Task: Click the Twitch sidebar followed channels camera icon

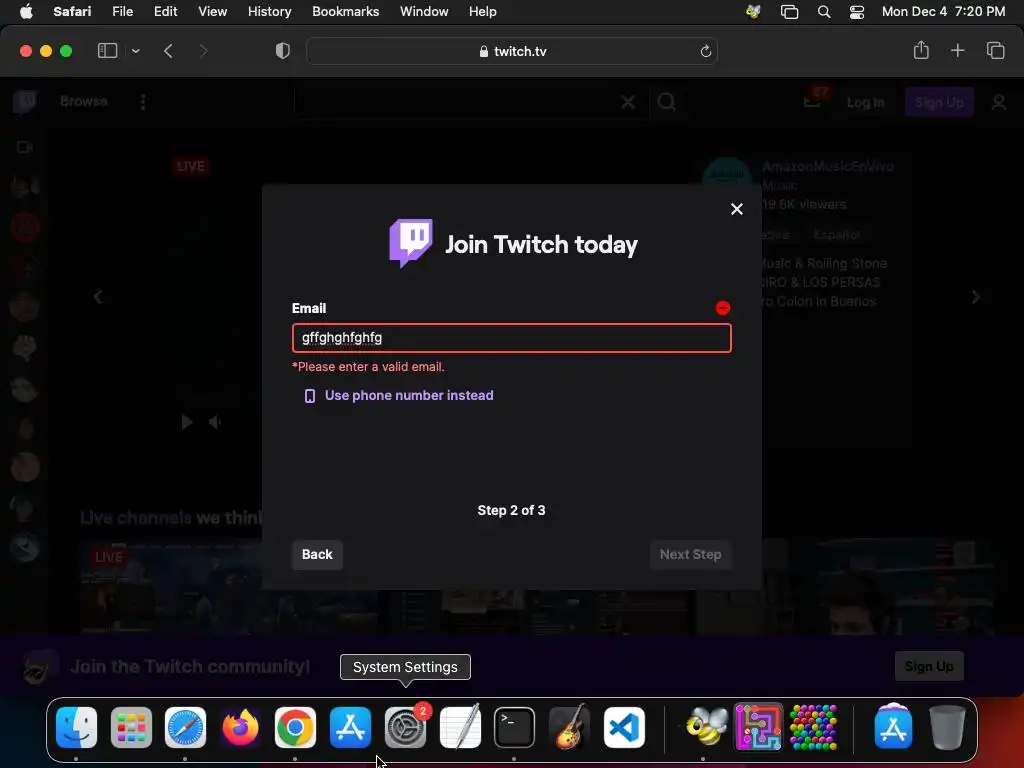Action: (x=25, y=147)
